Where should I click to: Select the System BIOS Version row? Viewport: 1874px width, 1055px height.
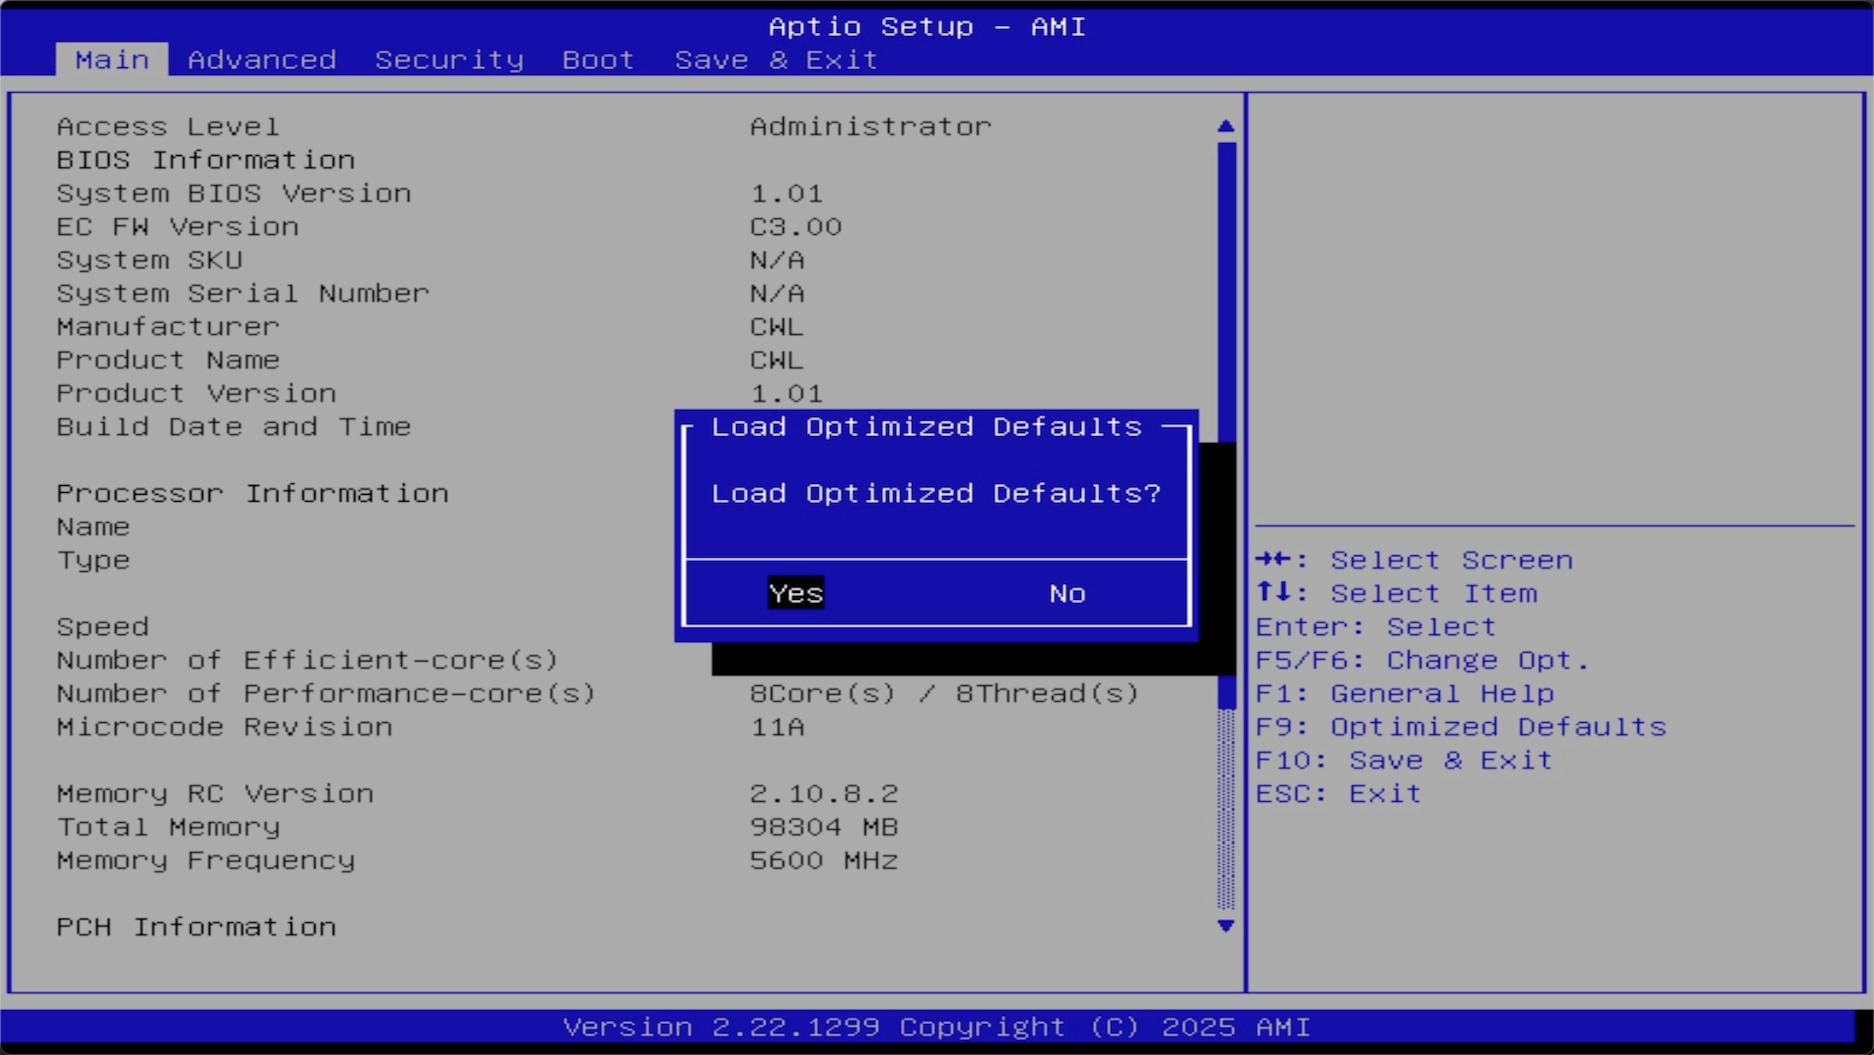(234, 194)
